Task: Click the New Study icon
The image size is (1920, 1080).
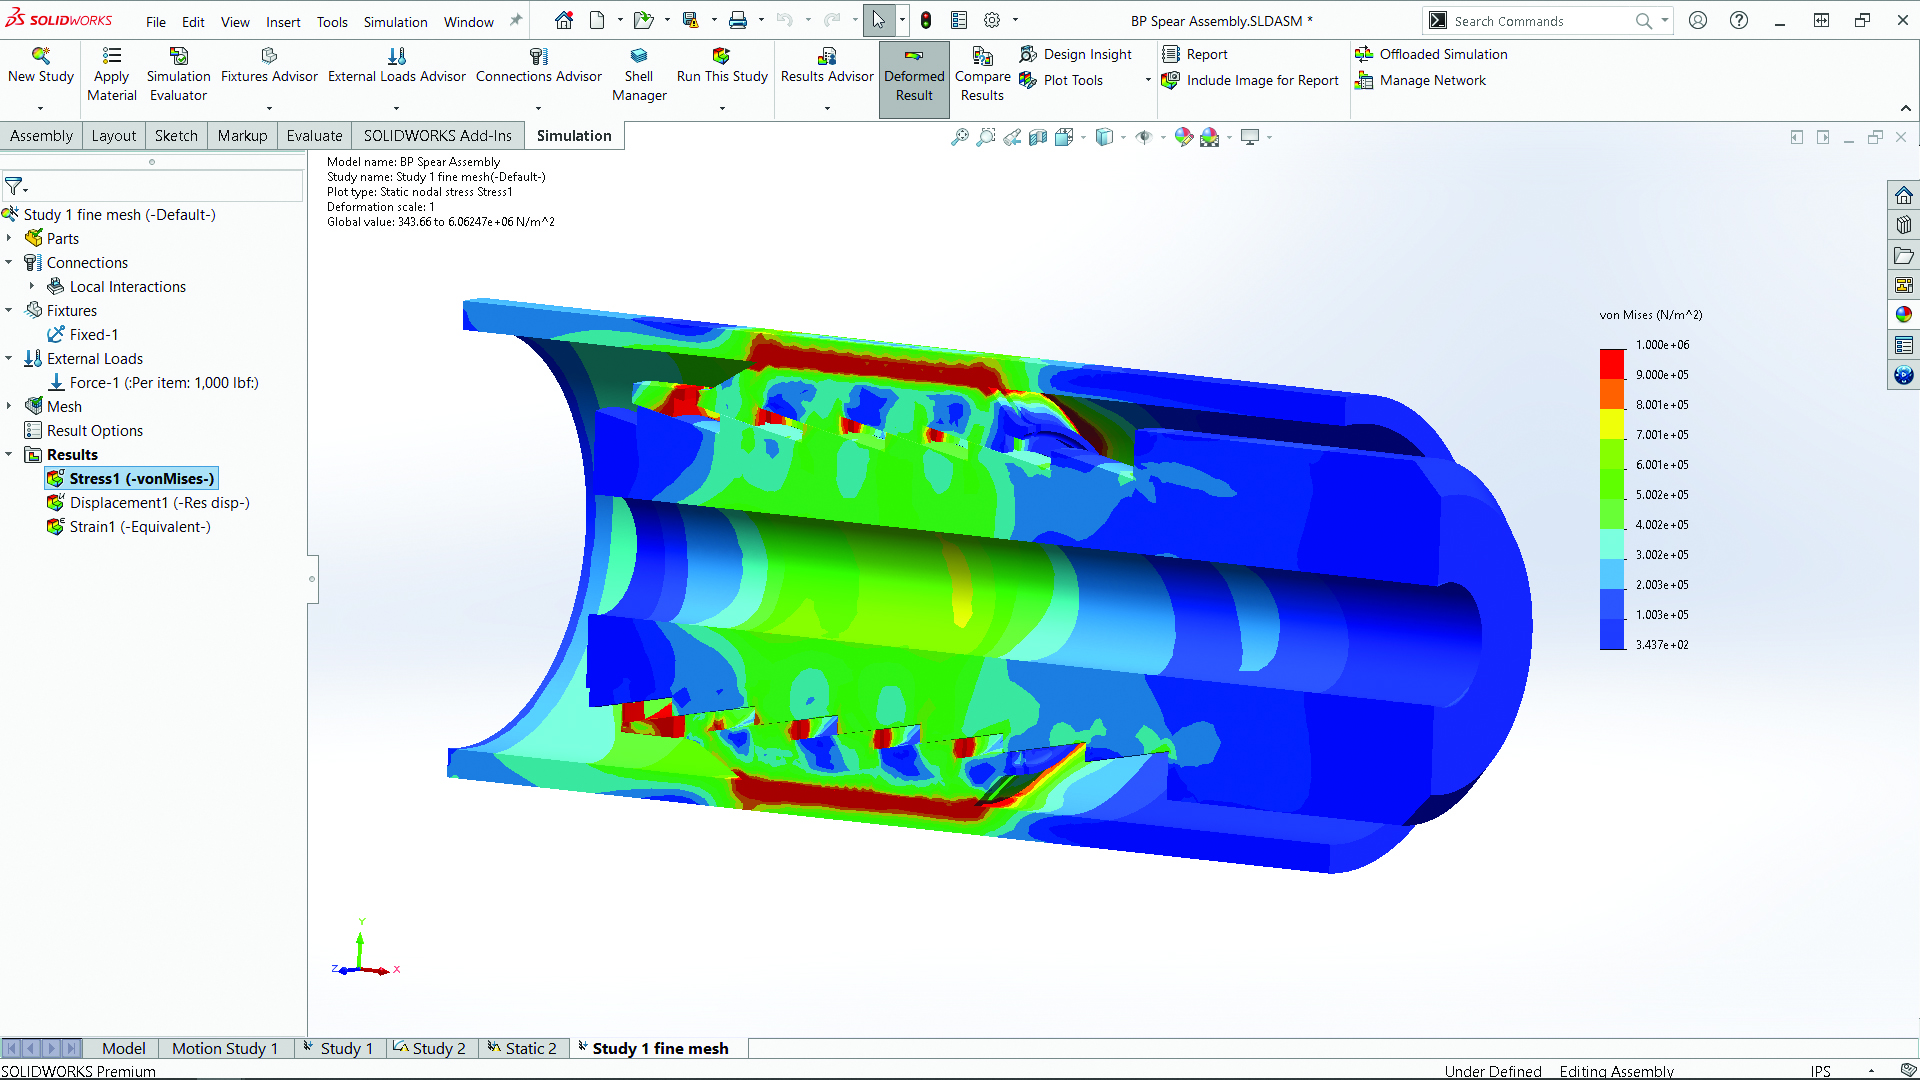Action: point(41,57)
